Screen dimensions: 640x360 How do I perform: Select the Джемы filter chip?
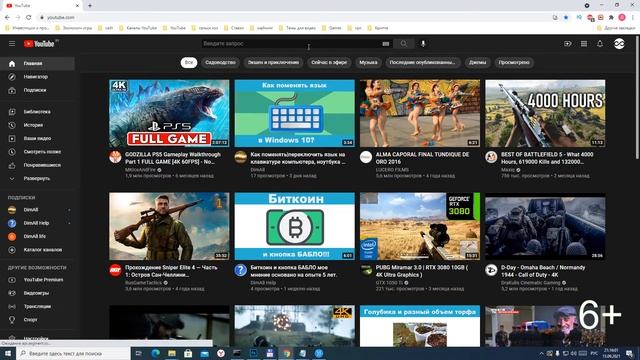(478, 62)
